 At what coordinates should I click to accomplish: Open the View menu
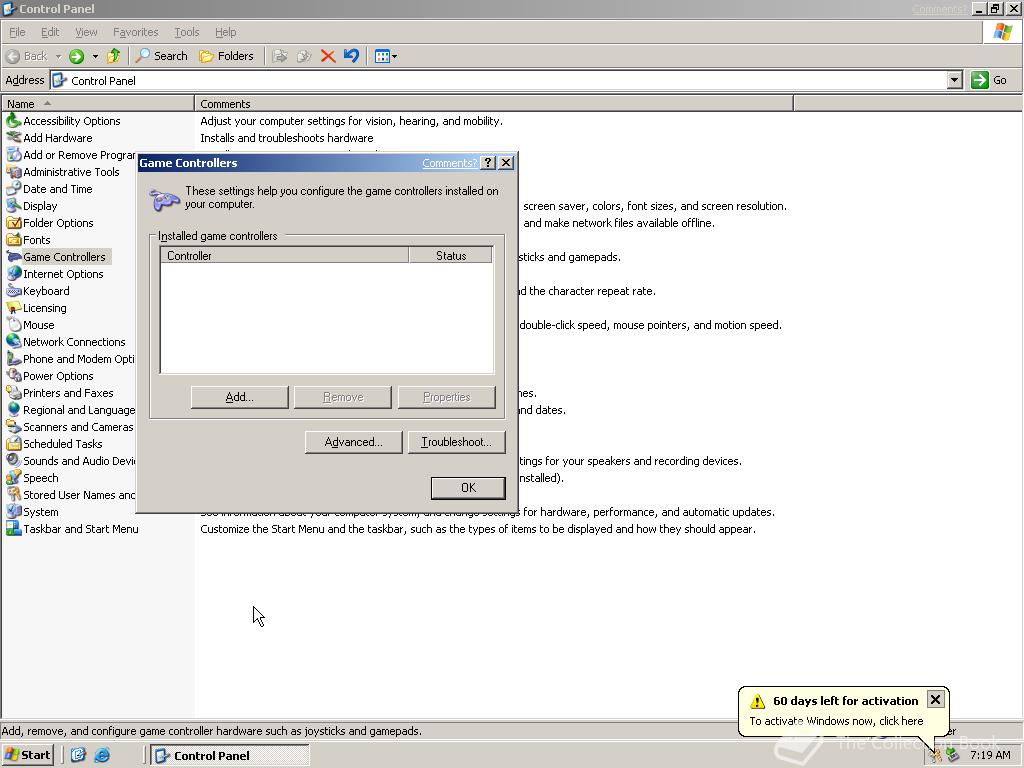tap(86, 32)
